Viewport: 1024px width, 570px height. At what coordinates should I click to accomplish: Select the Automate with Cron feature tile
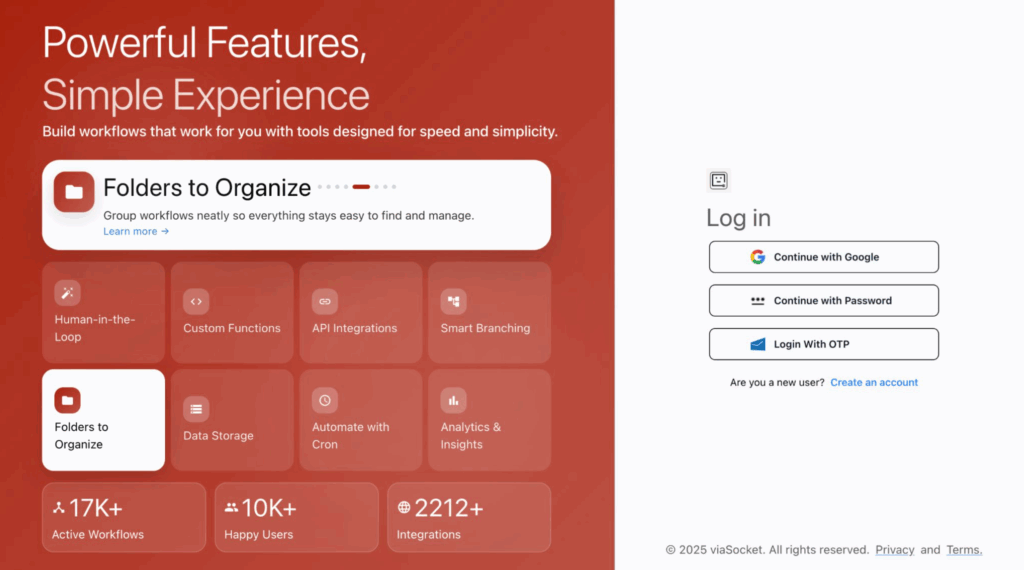coord(360,420)
